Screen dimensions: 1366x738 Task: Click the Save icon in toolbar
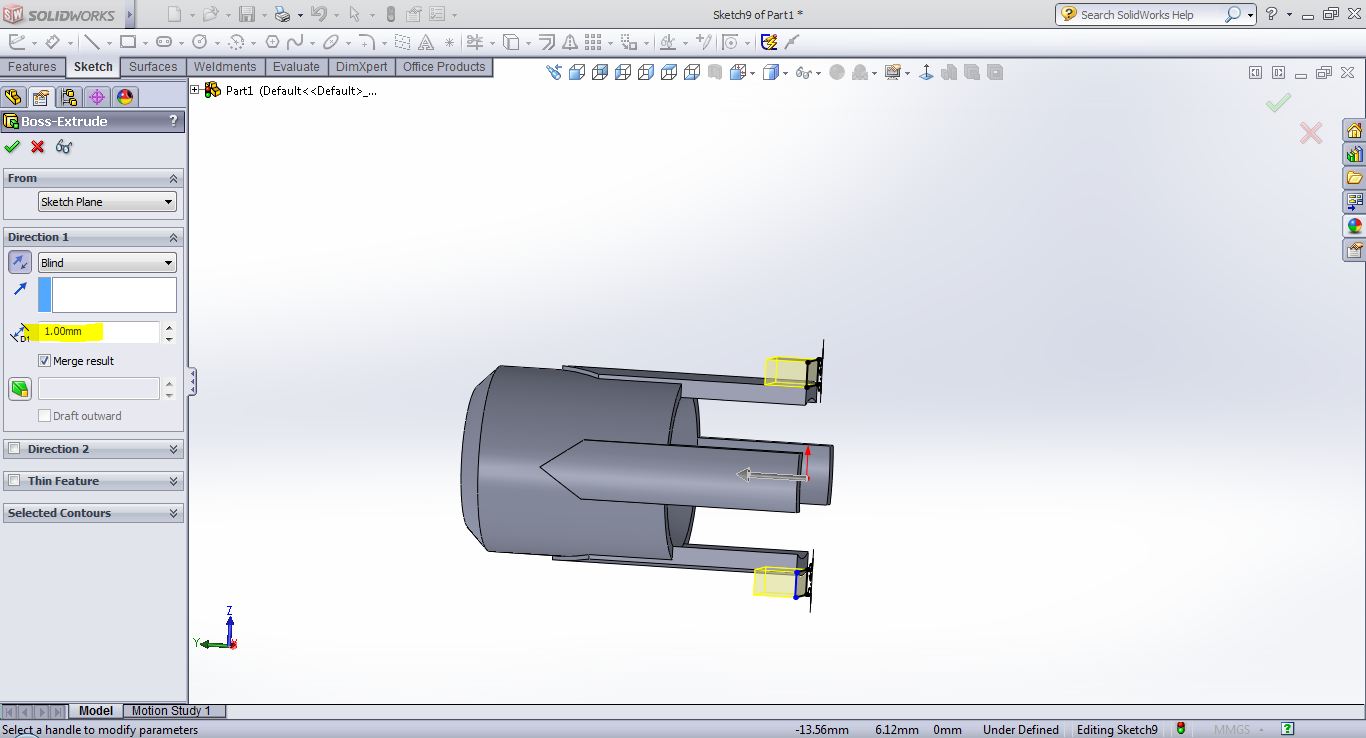point(246,14)
